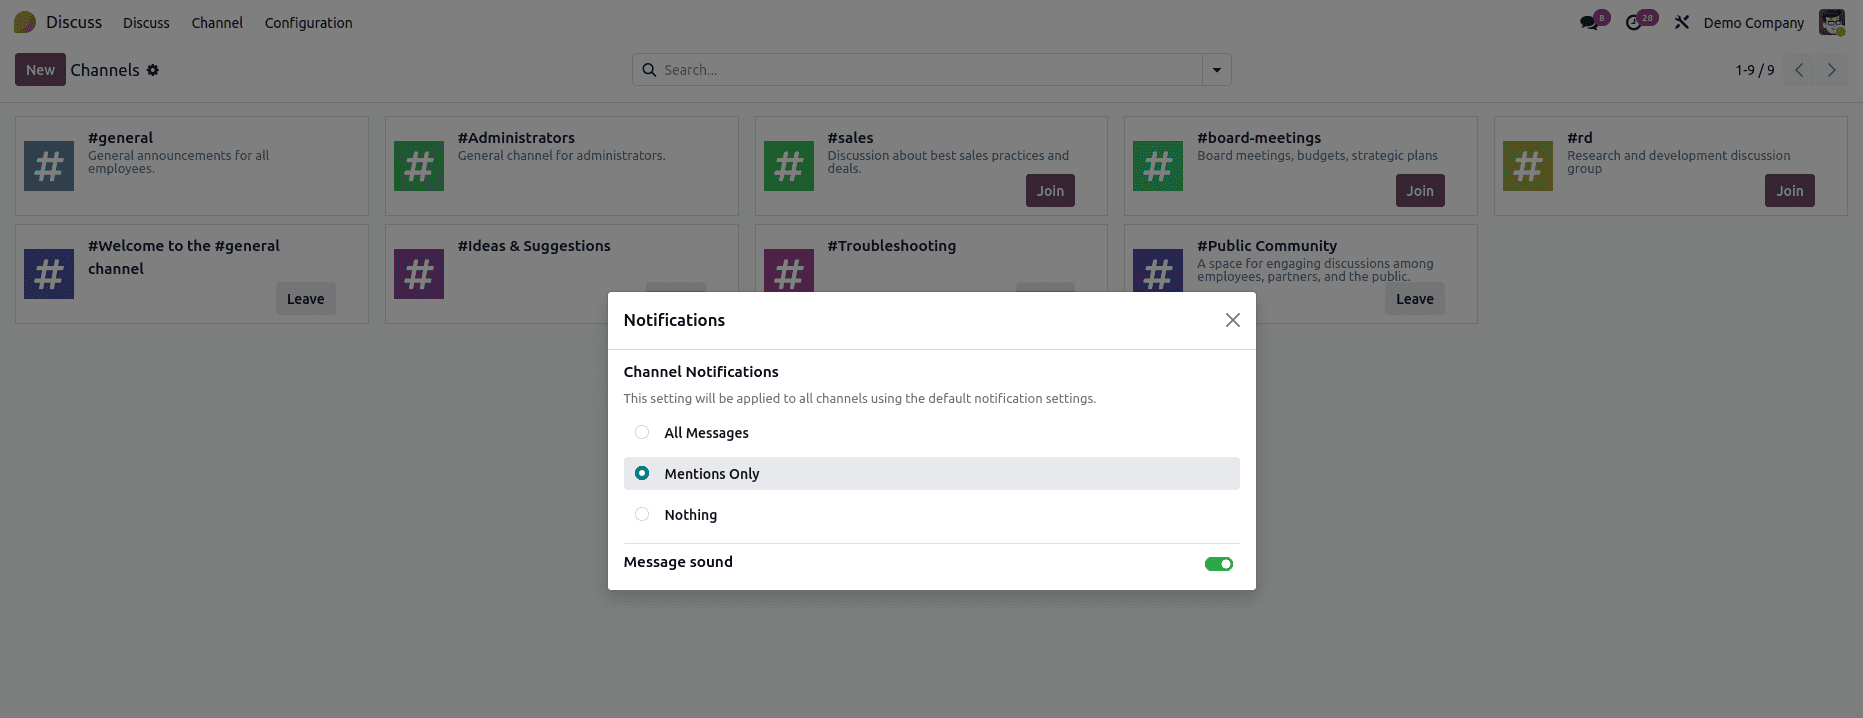The height and width of the screenshot is (718, 1863).
Task: Open the Configuration menu
Action: tap(308, 22)
